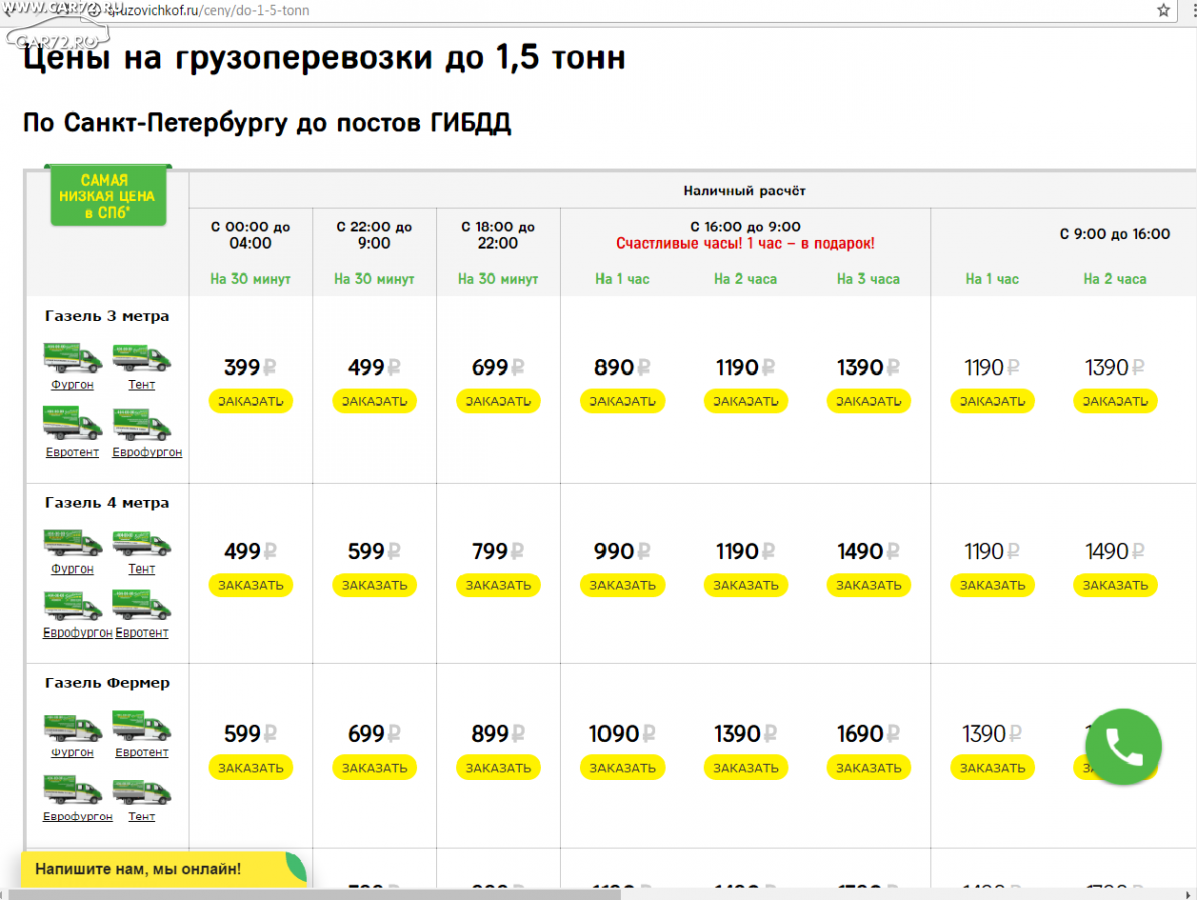Click Еврофургон truck image under Газель Фермер
This screenshot has height=900, width=1197.
[x=73, y=791]
